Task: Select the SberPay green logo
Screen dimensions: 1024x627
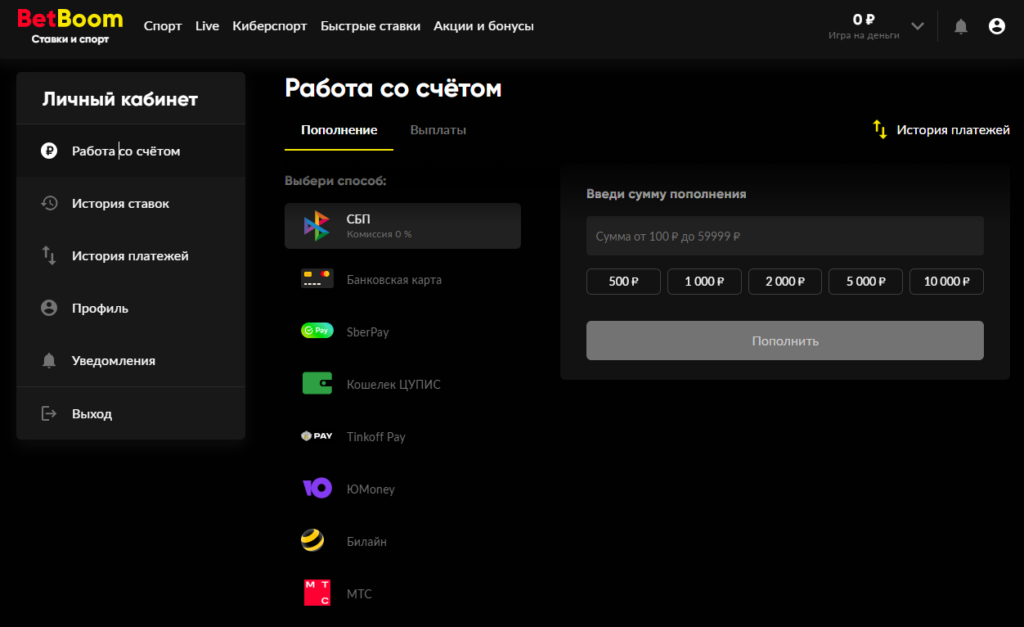Action: pos(317,330)
